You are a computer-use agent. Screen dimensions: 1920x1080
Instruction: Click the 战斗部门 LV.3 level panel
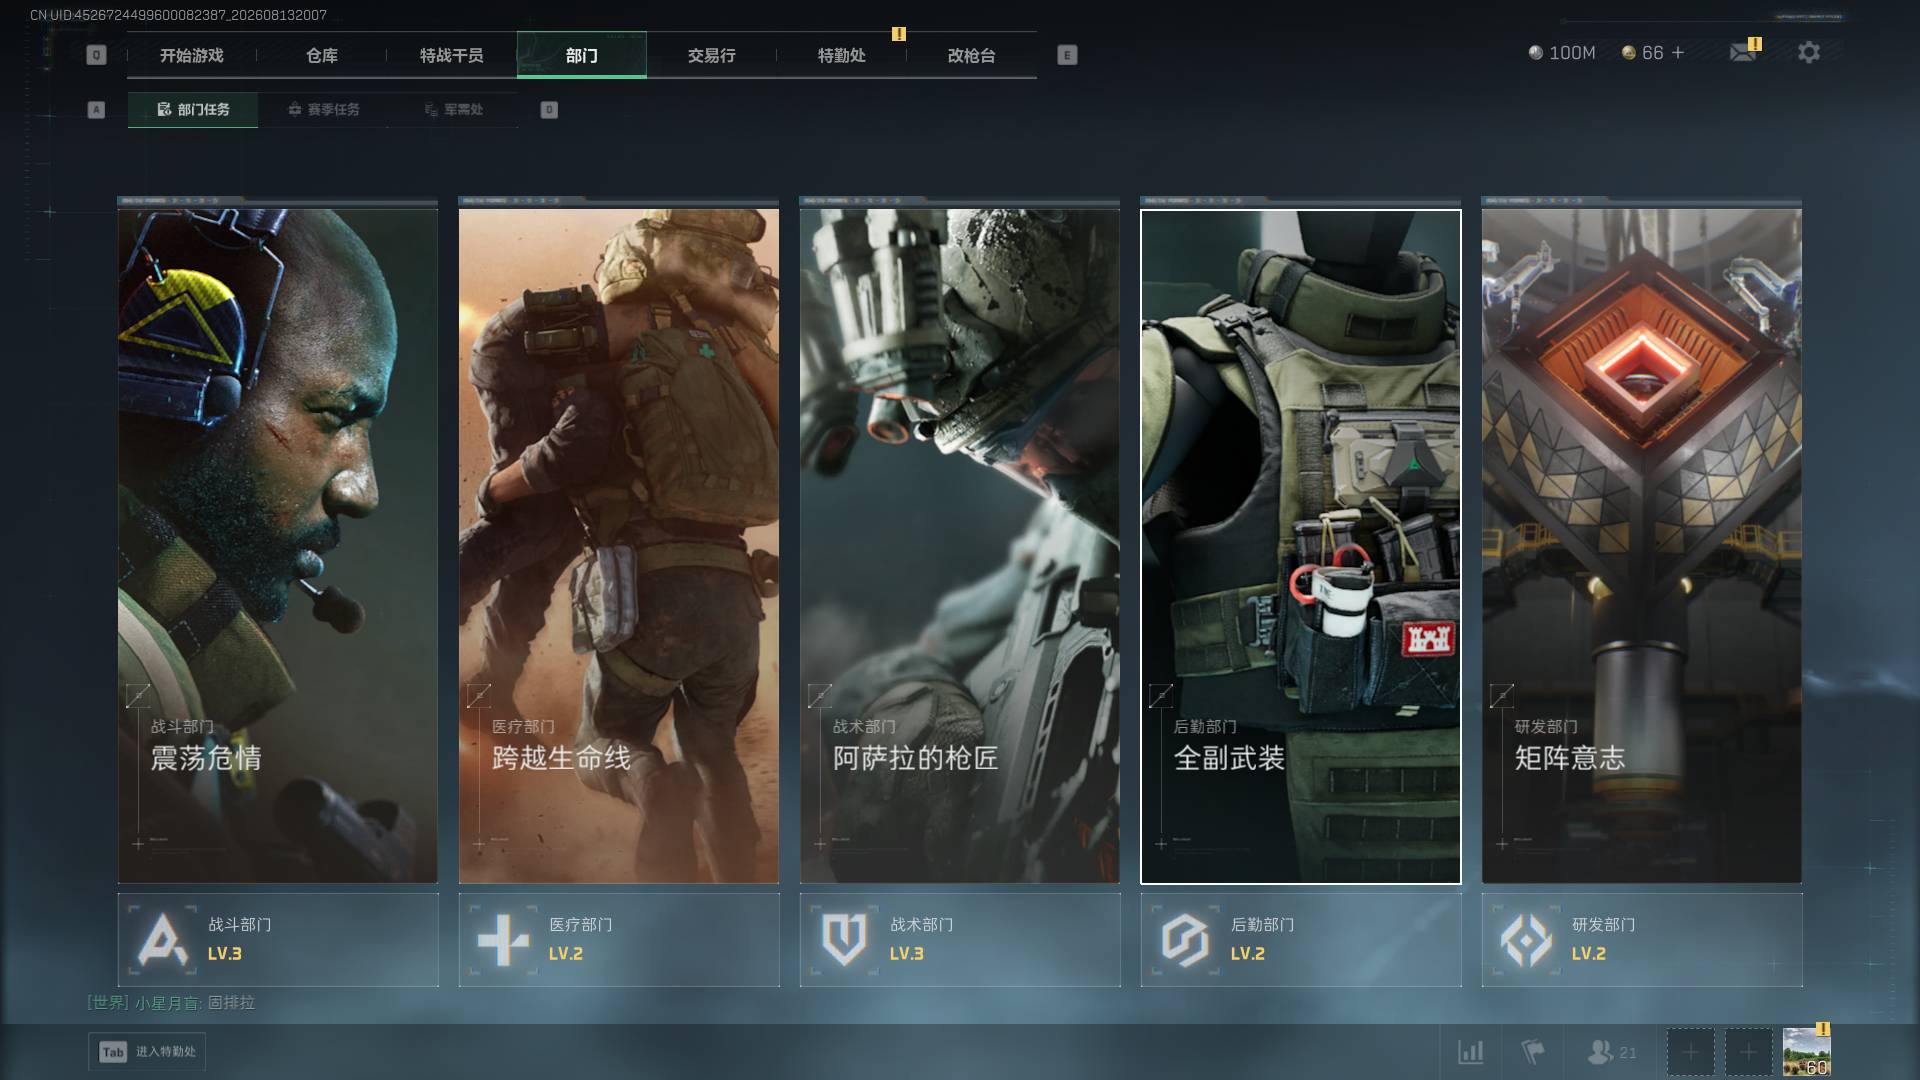(278, 940)
